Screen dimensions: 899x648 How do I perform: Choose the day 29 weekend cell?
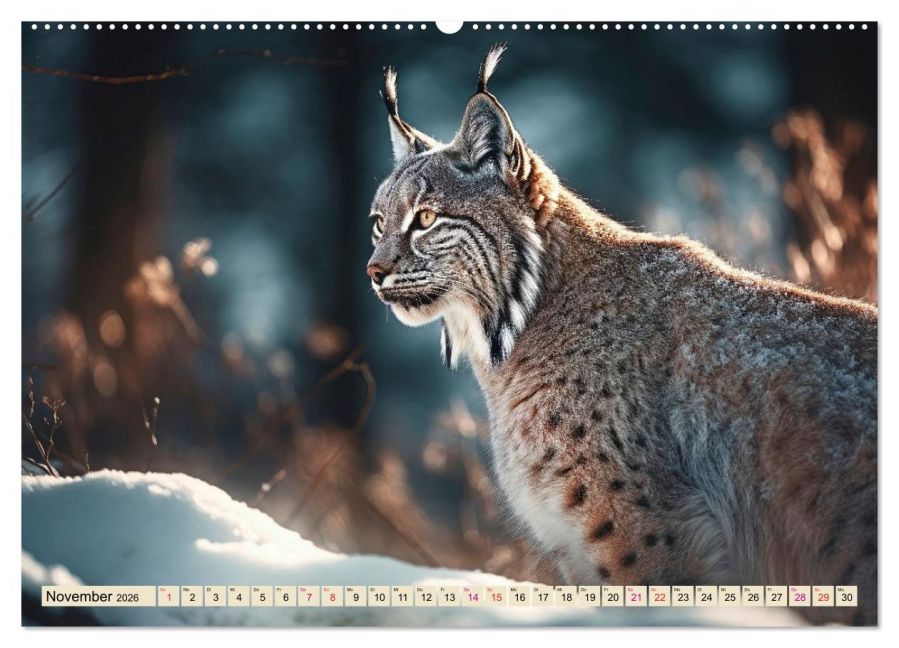[x=824, y=596]
